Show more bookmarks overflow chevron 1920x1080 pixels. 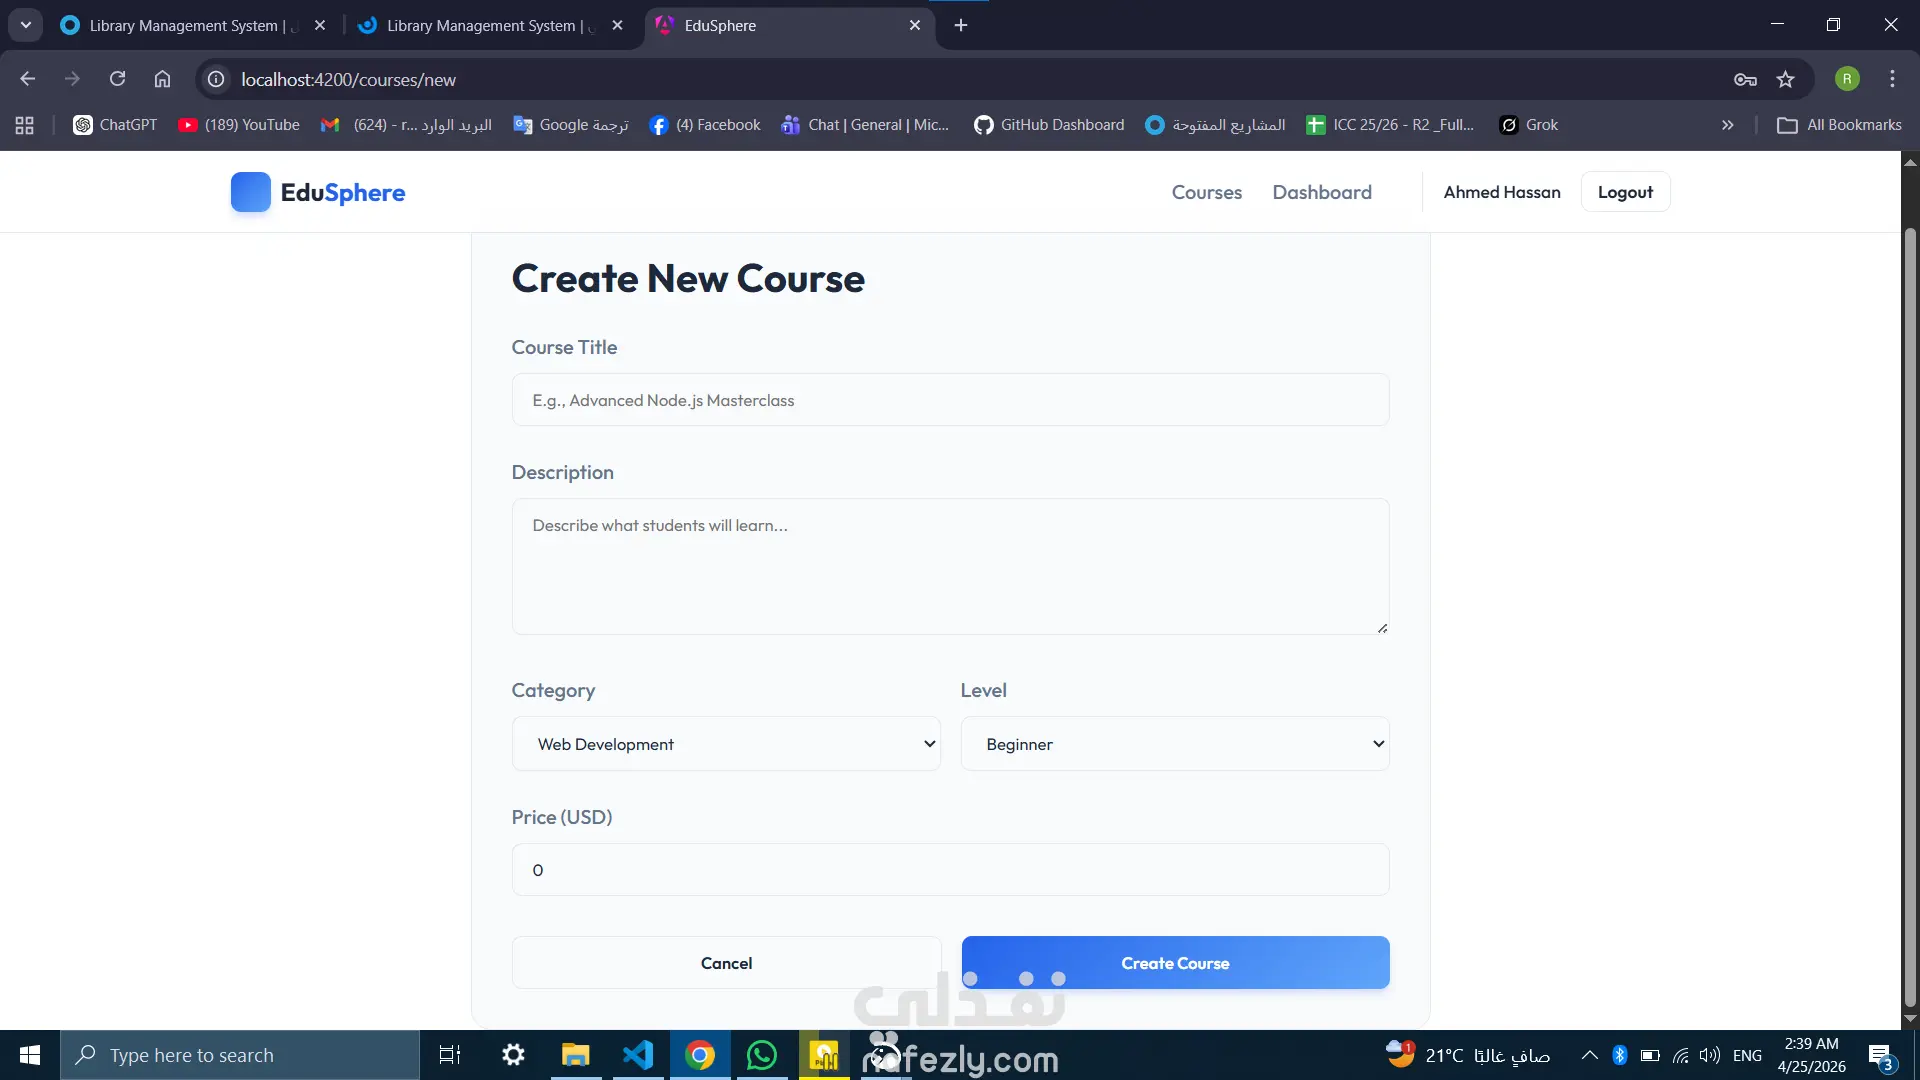coord(1727,125)
